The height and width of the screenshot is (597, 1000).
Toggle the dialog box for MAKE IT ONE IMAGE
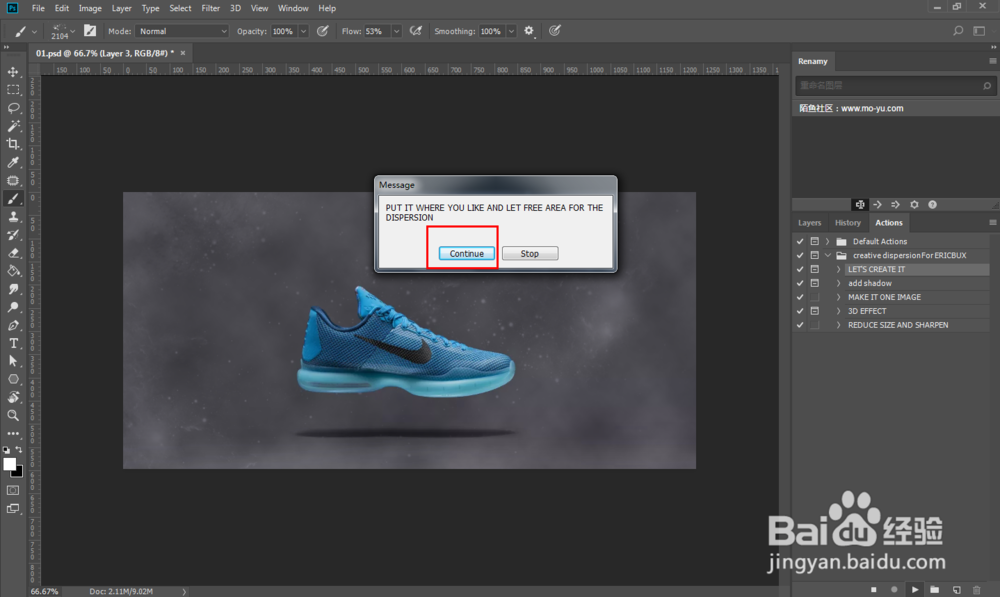tap(814, 297)
